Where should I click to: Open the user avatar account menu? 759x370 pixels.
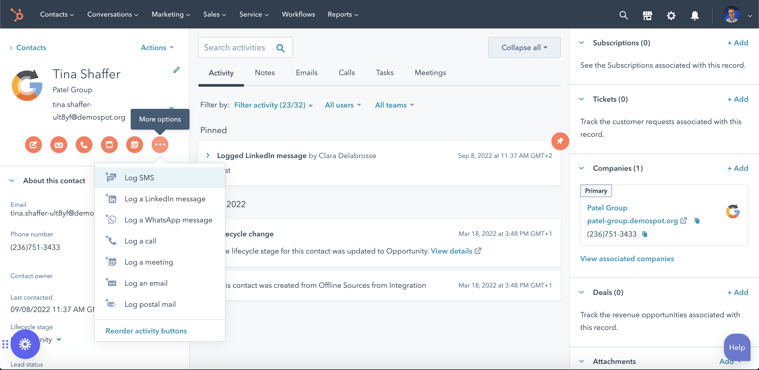732,15
